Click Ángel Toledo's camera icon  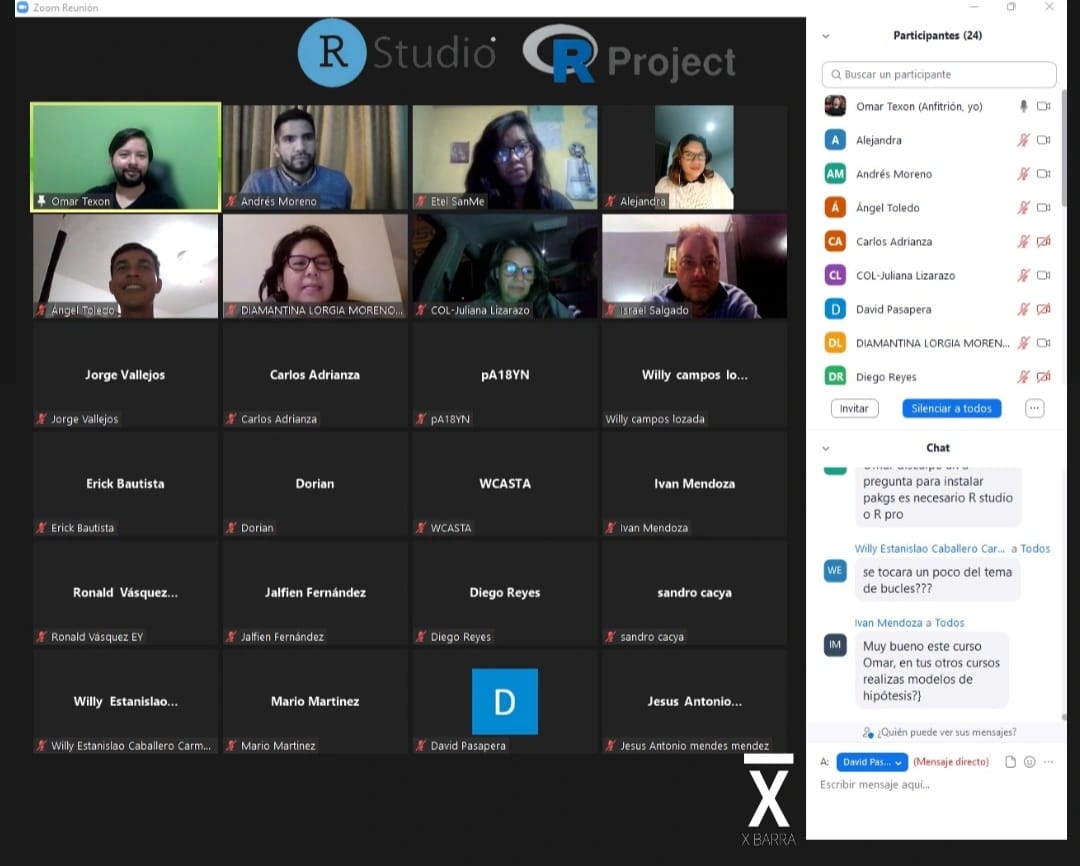tap(1043, 207)
